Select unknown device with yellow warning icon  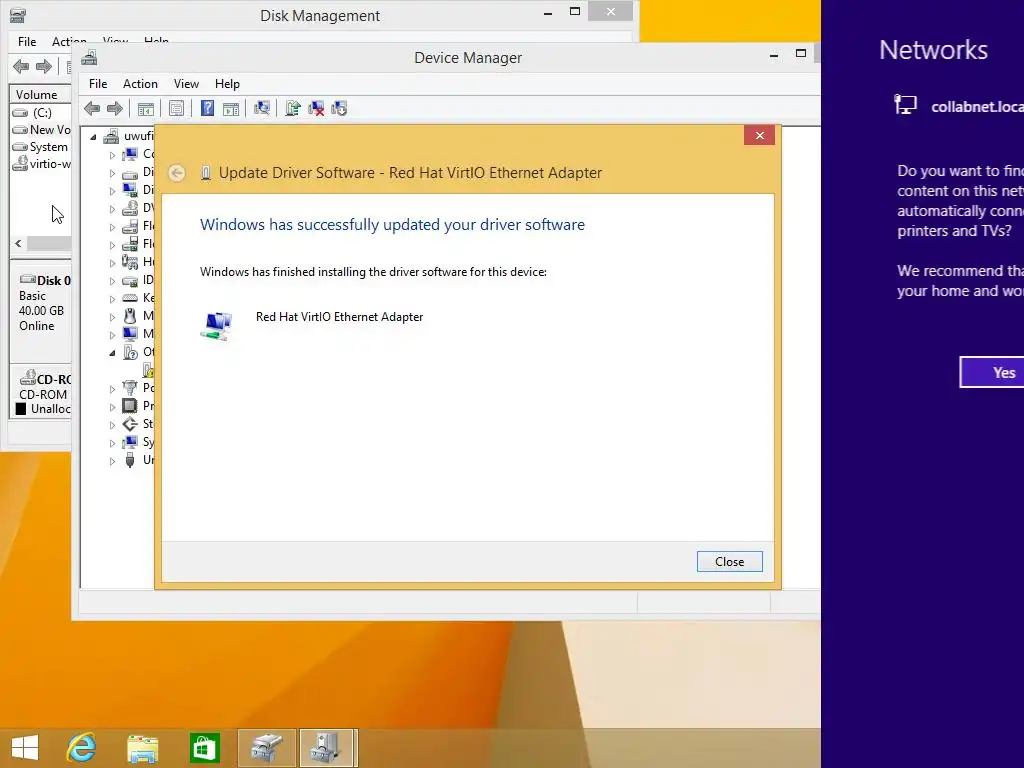149,370
